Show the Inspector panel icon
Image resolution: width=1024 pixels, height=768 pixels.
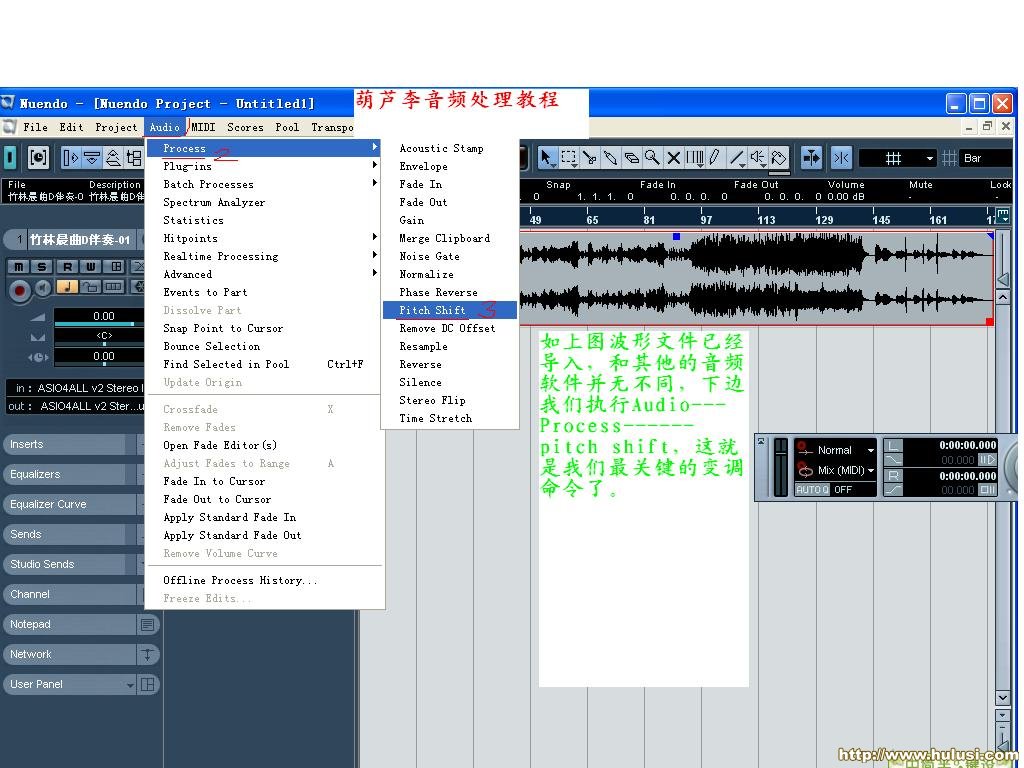(x=70, y=157)
